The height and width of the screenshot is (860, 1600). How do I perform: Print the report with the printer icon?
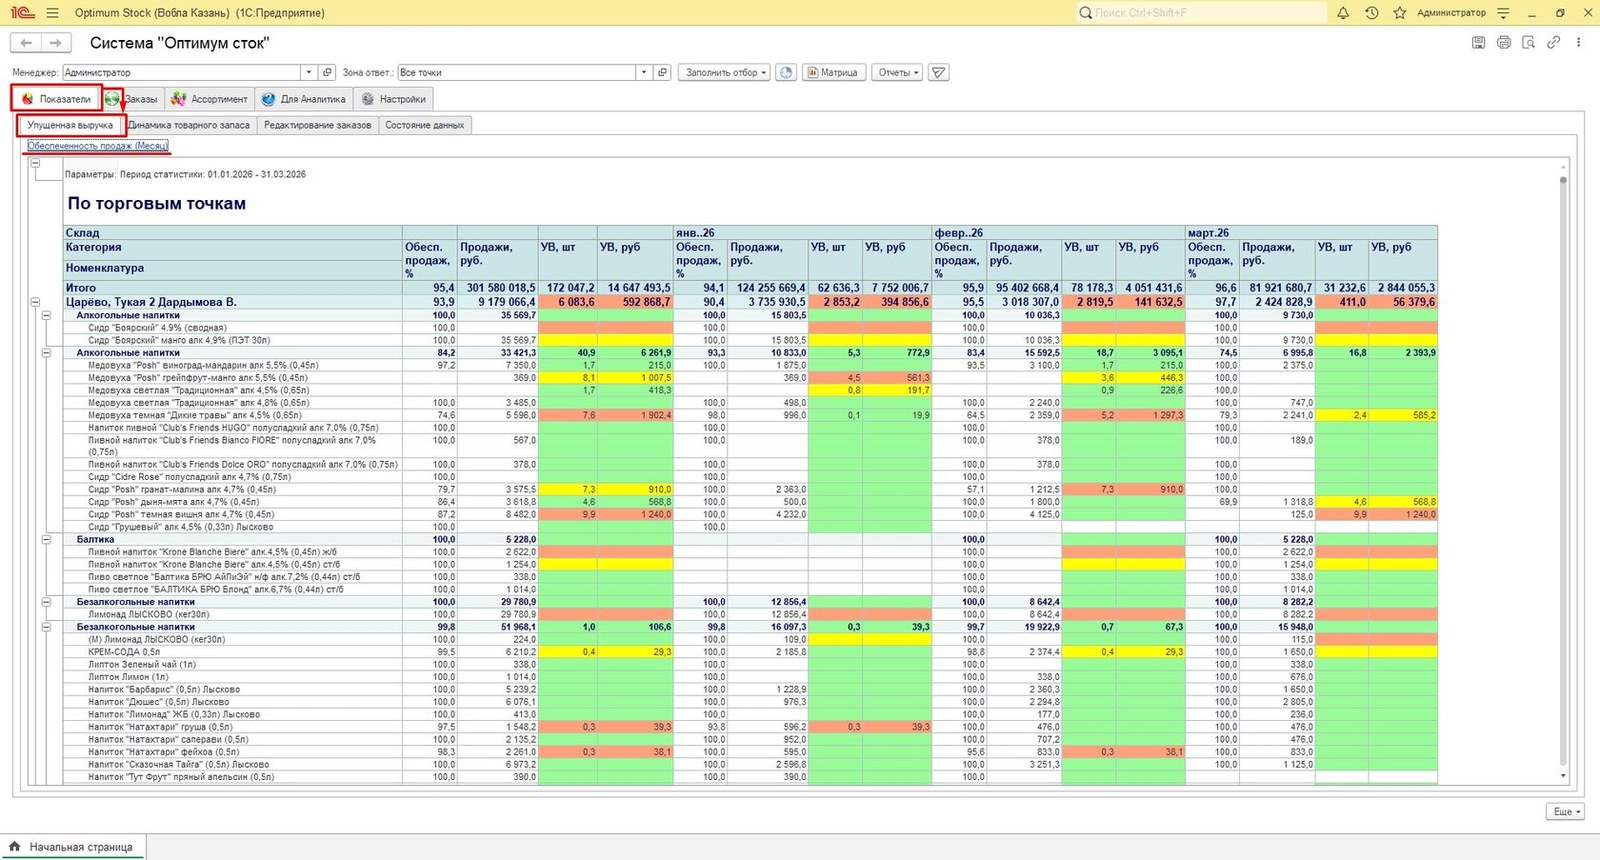pyautogui.click(x=1503, y=43)
